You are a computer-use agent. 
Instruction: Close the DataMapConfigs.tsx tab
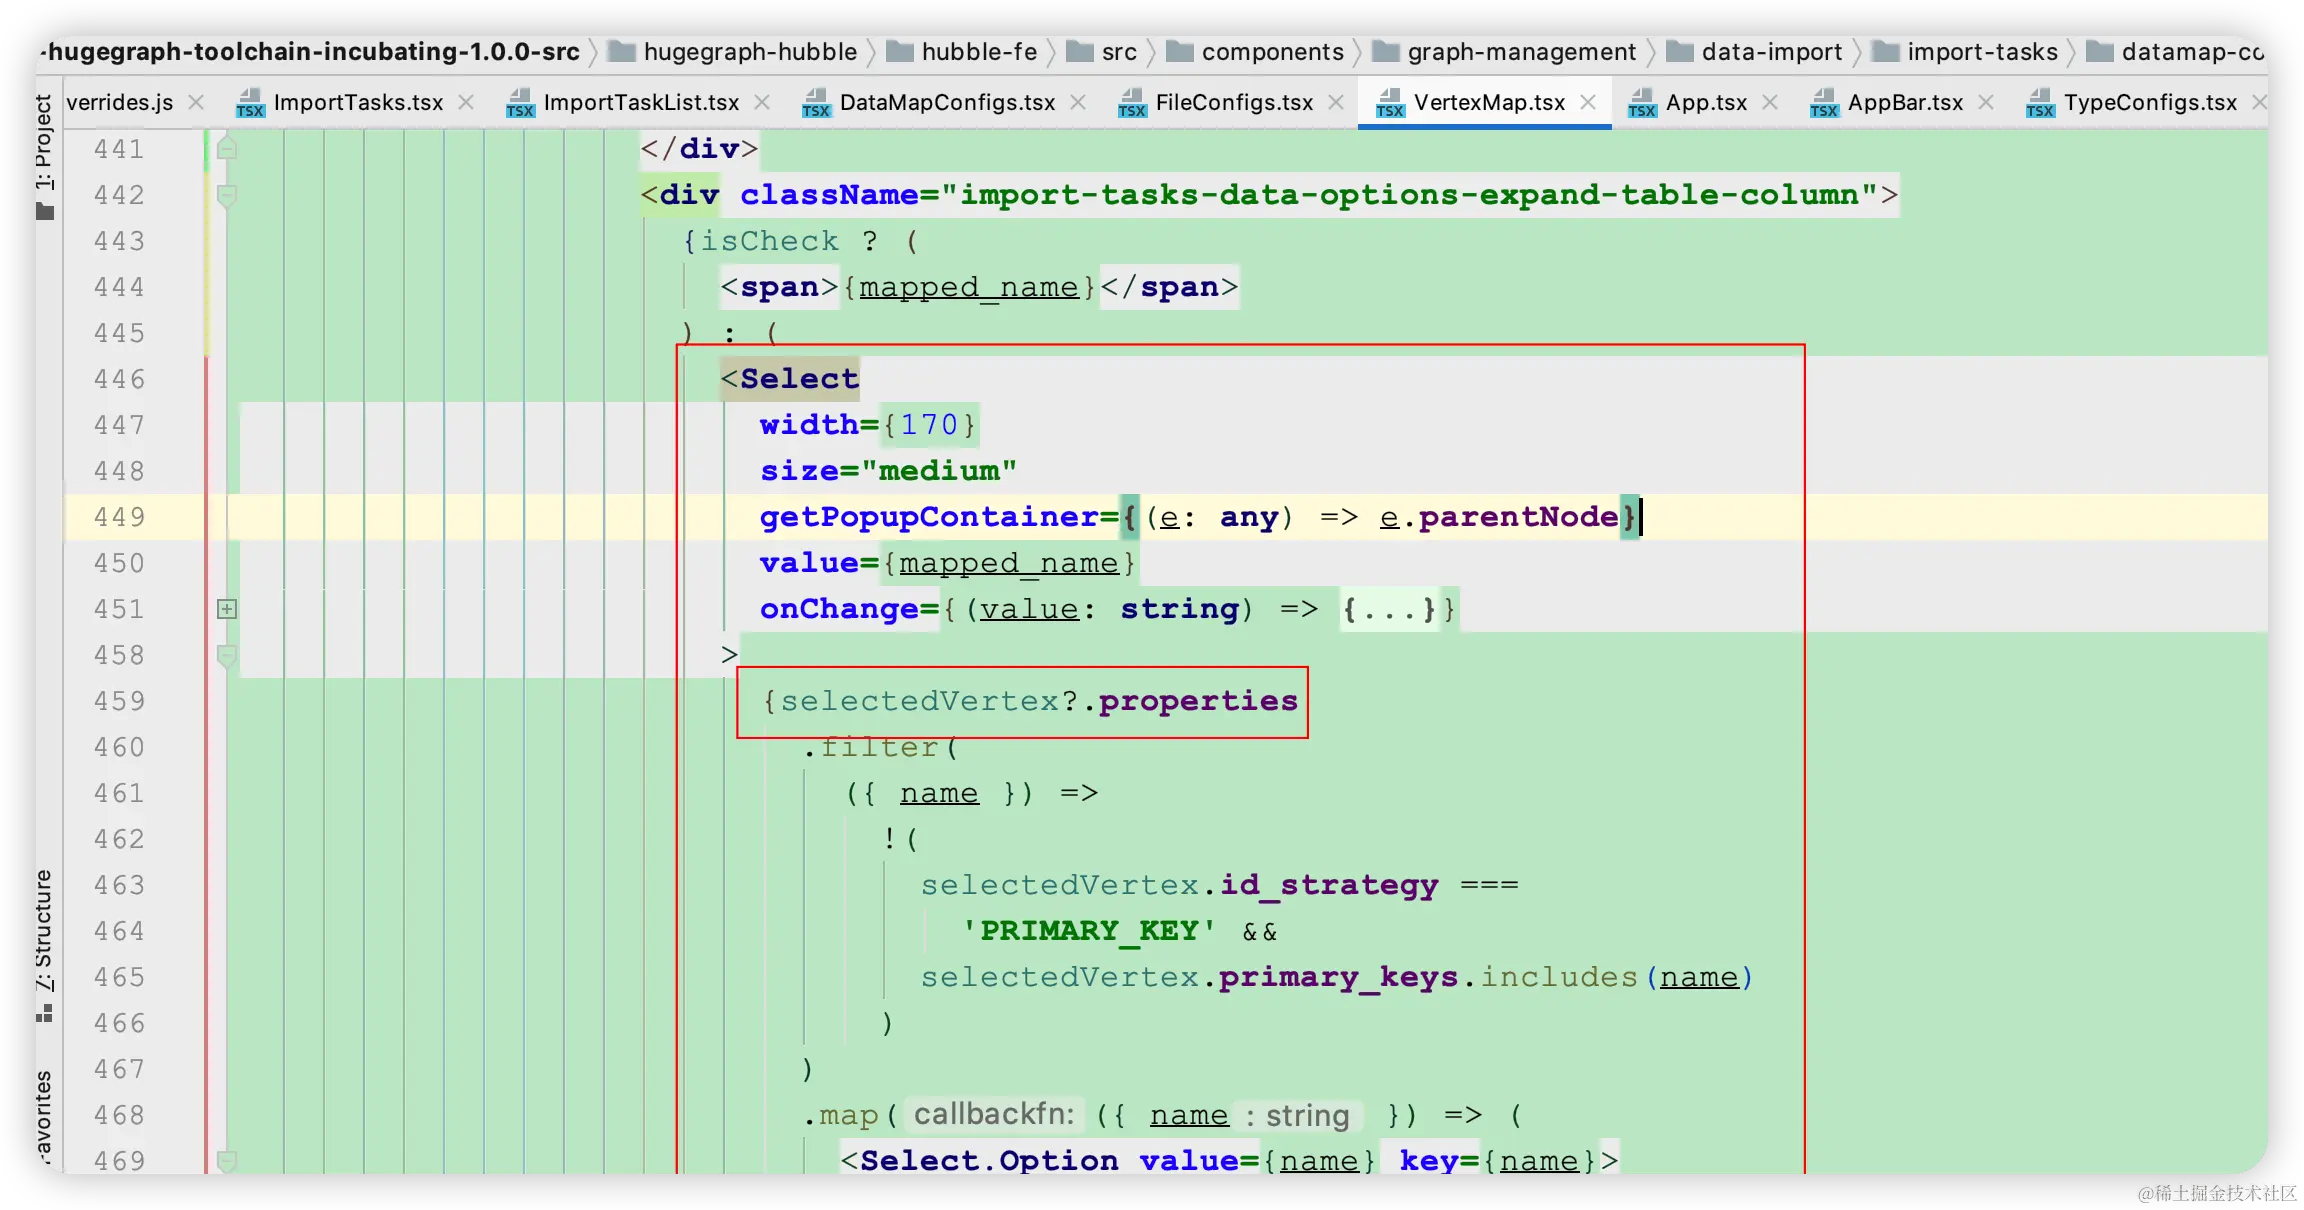(1078, 102)
